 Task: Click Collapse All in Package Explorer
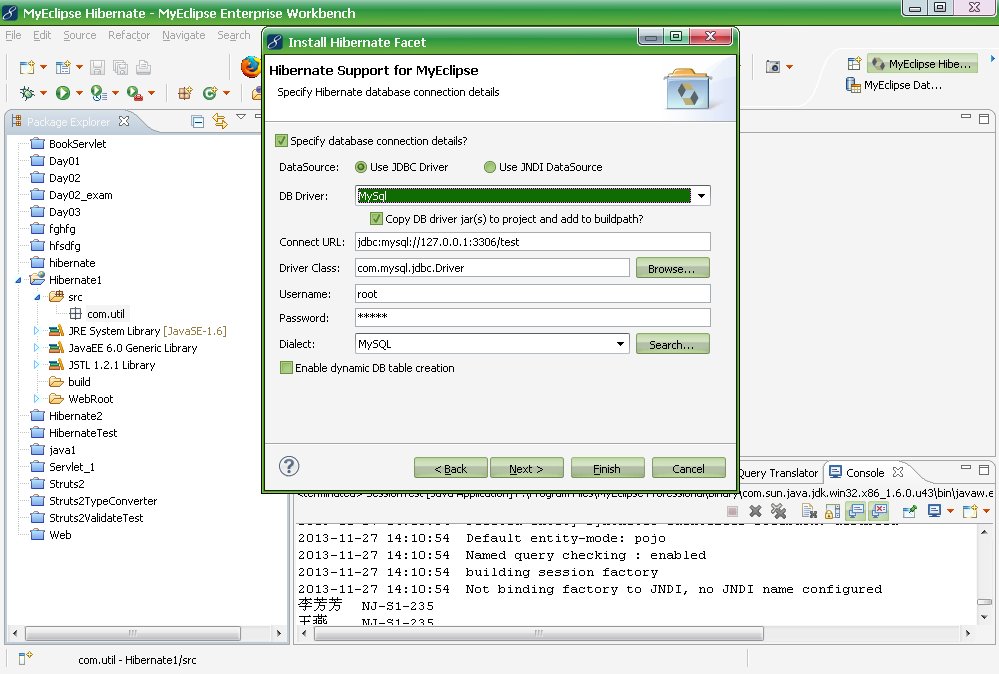[198, 121]
